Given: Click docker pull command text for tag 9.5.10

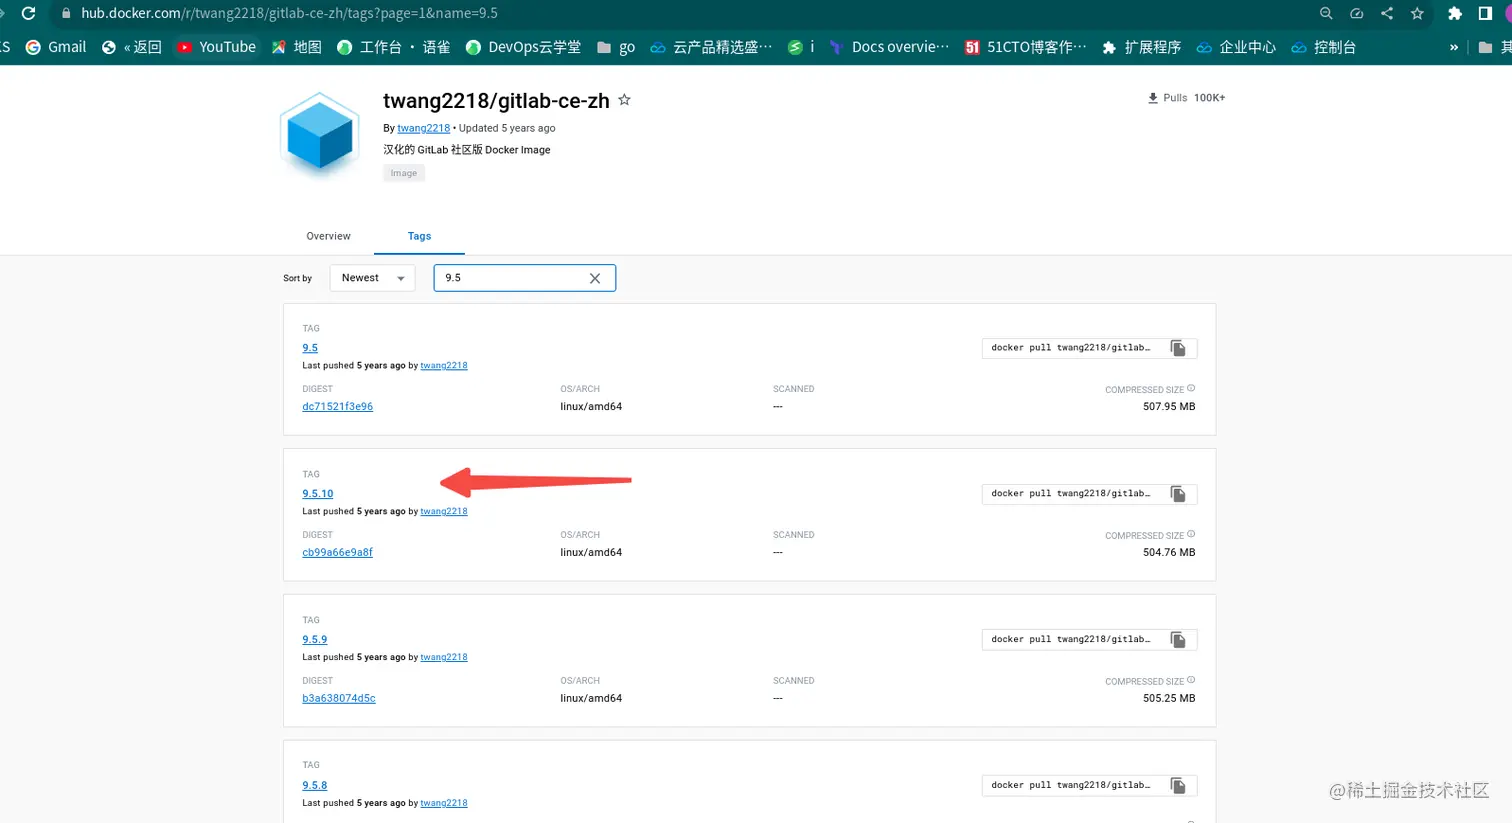Looking at the screenshot, I should pos(1070,494).
